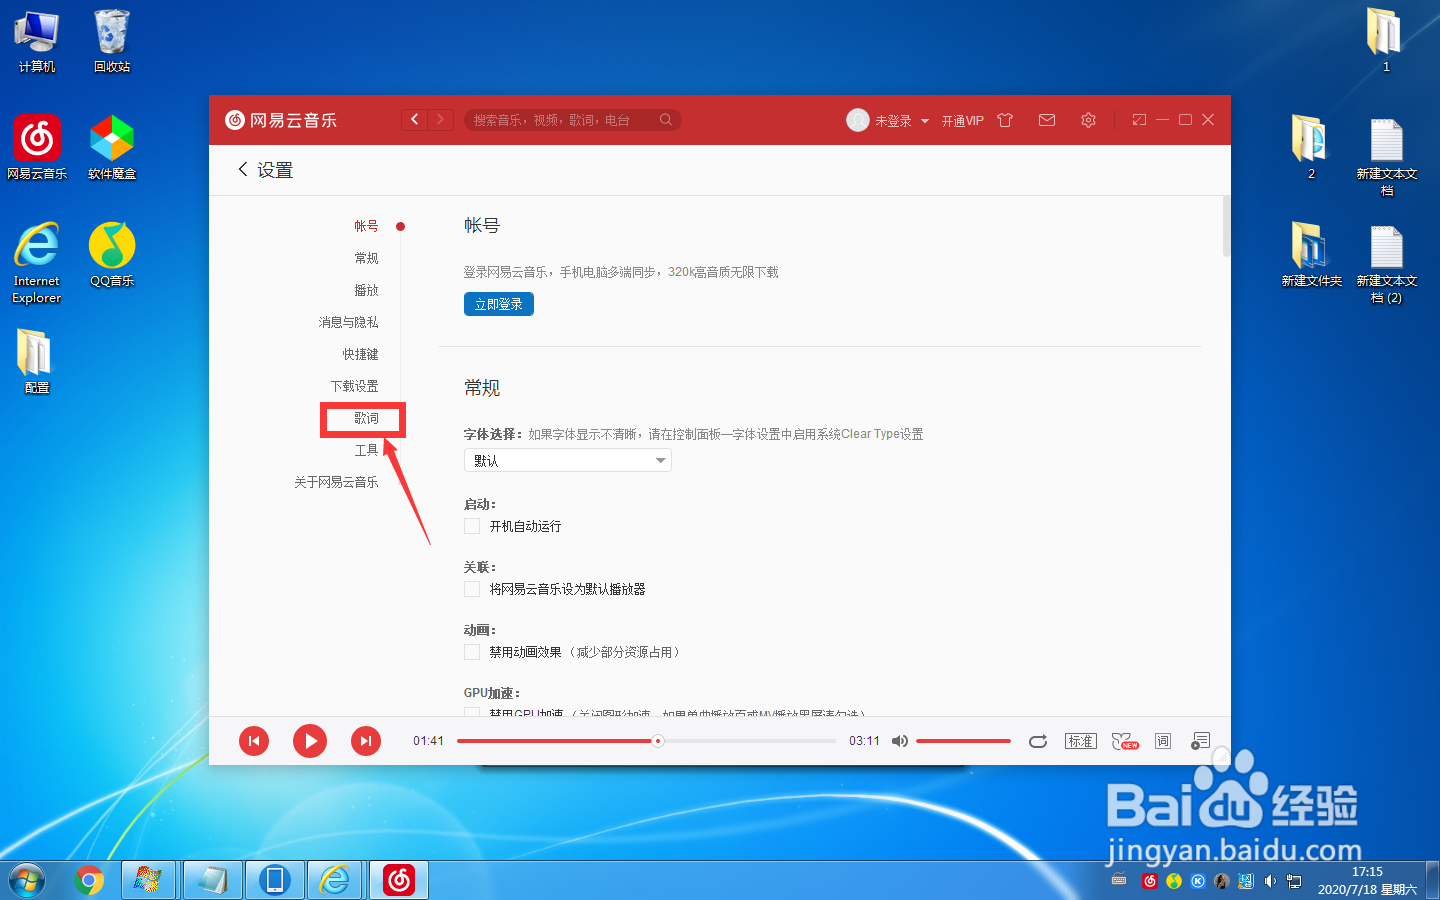The width and height of the screenshot is (1440, 900).
Task: Click the 立即登录 button
Action: pyautogui.click(x=498, y=303)
